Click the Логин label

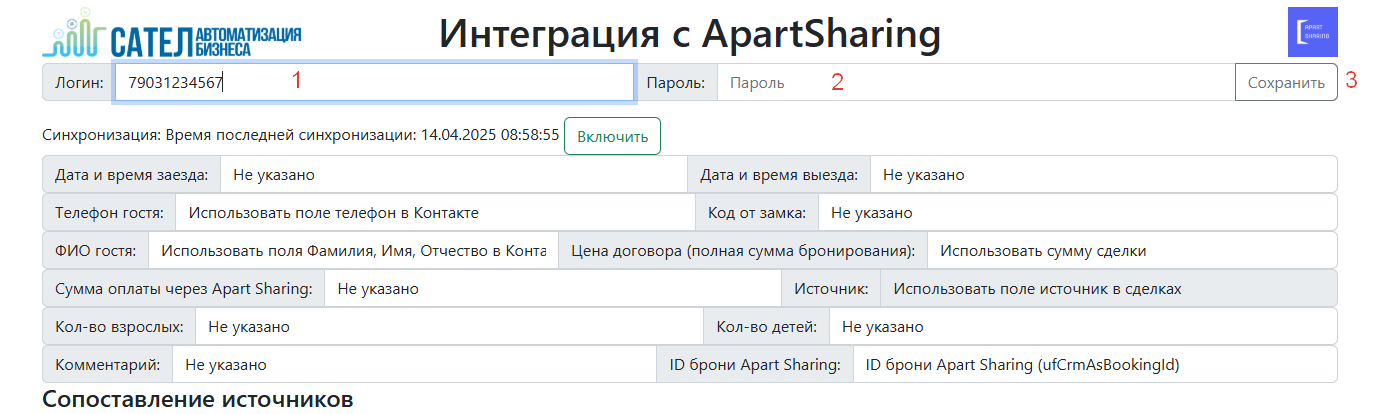pos(78,82)
